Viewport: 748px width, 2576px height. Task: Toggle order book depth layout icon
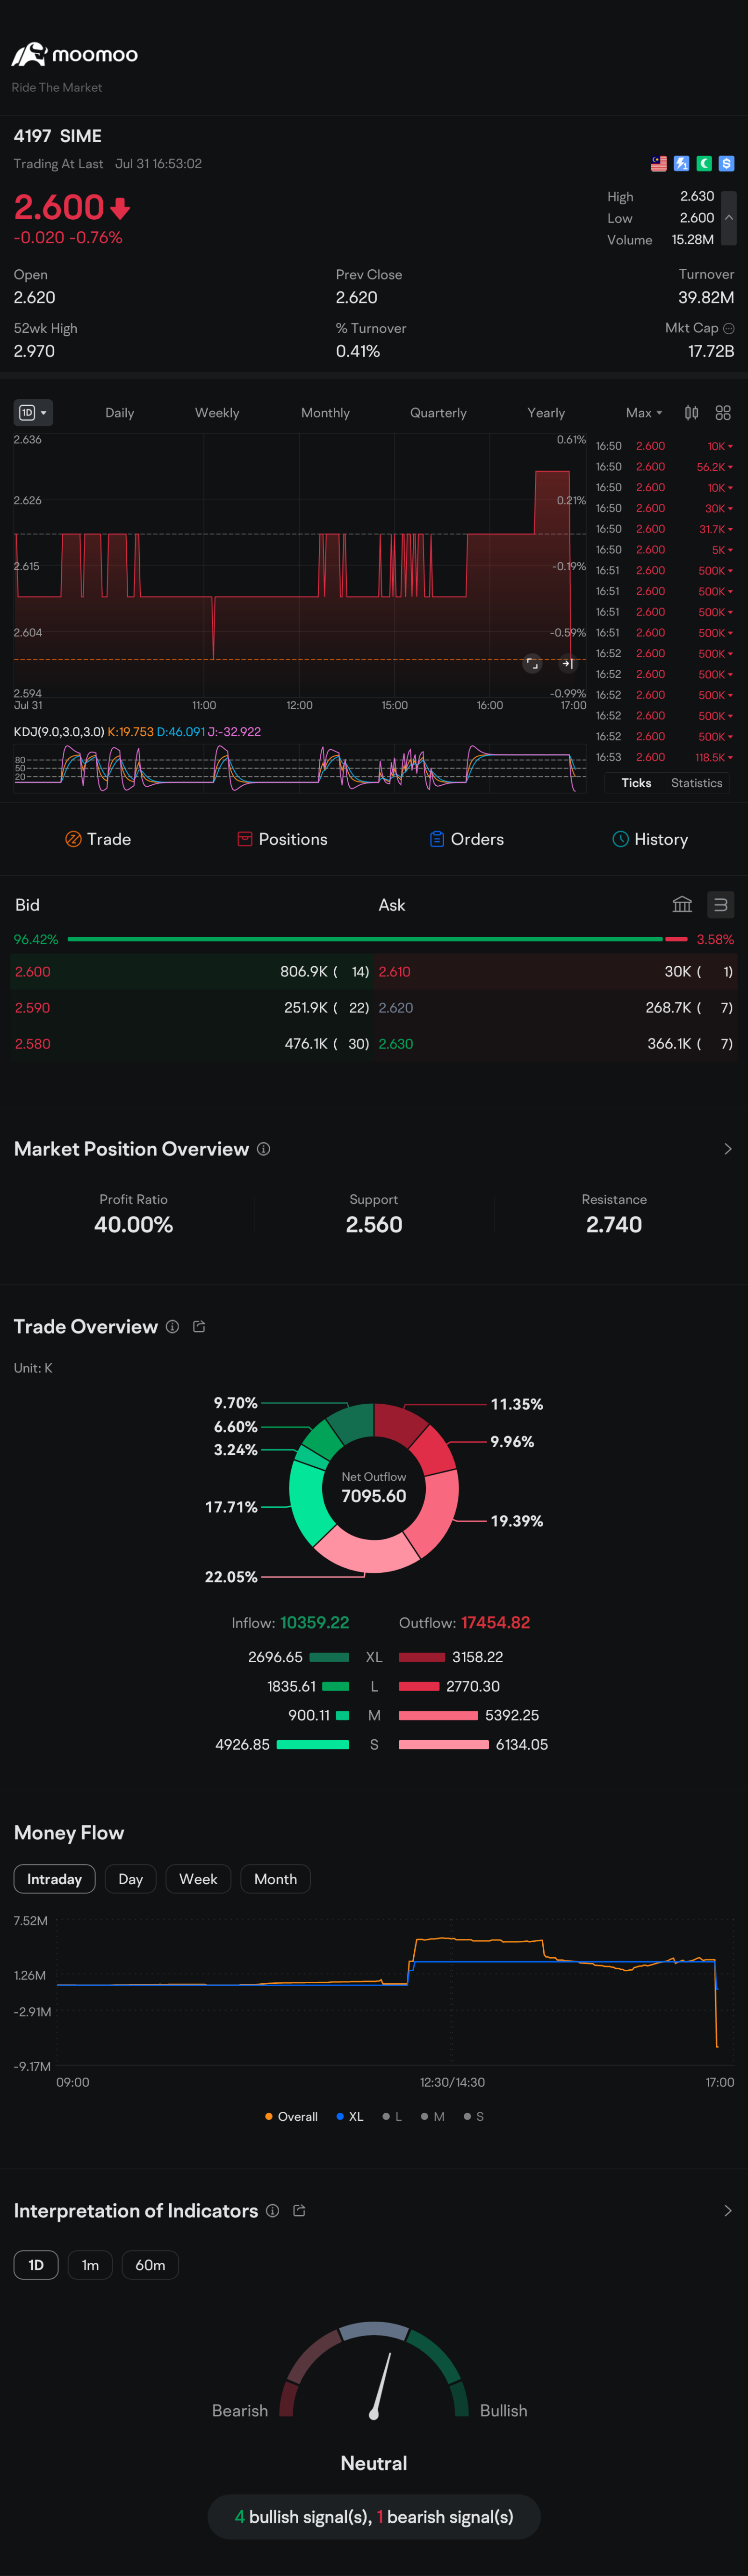click(720, 905)
